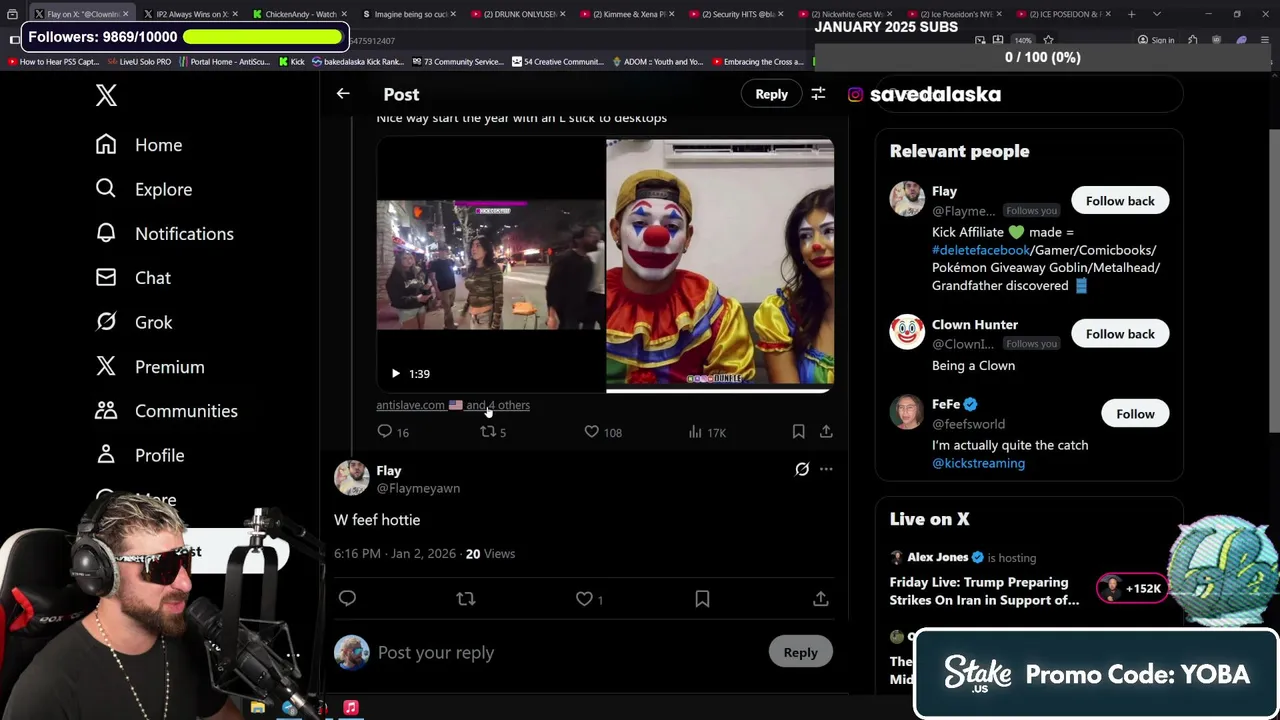Click the +152K listeners badge
1280x720 pixels.
(x=1130, y=588)
